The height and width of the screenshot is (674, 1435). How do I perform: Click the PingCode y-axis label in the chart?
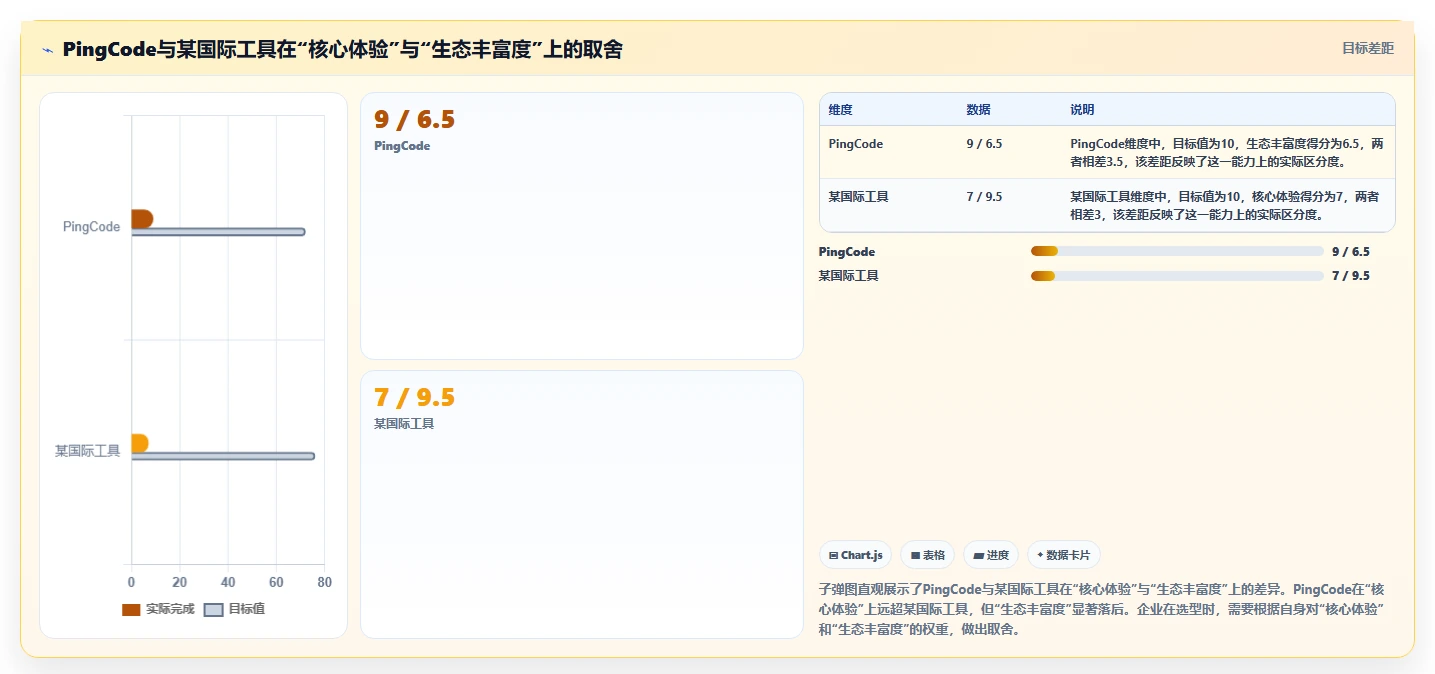click(91, 227)
